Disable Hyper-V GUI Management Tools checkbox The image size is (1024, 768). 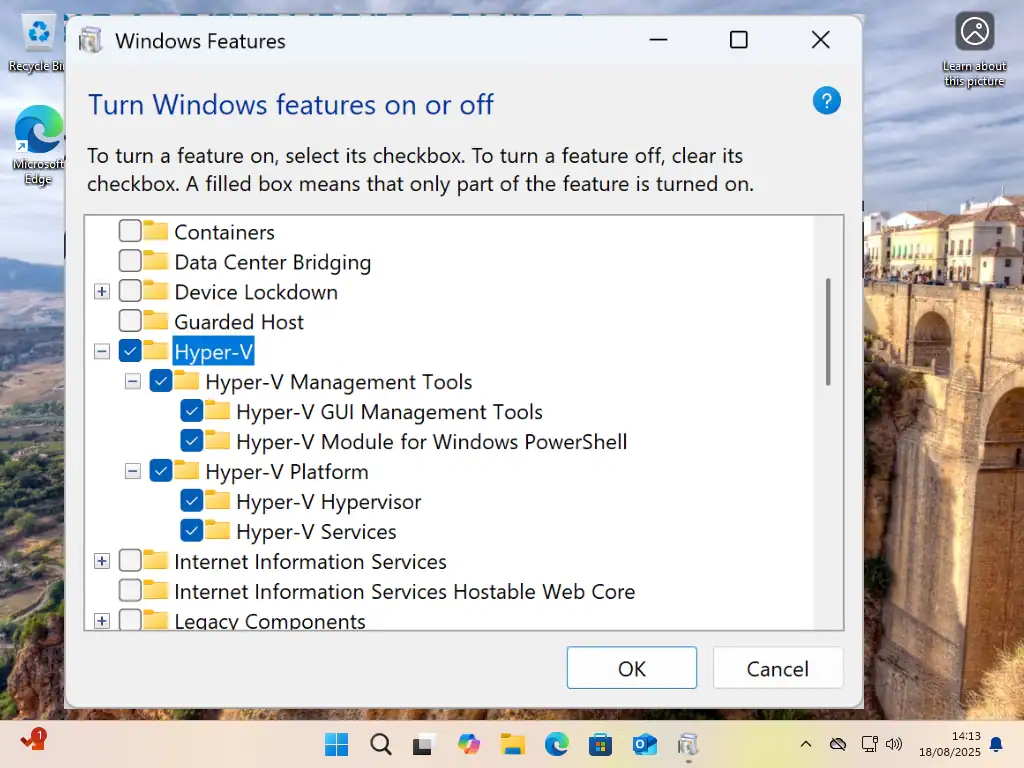pos(192,411)
